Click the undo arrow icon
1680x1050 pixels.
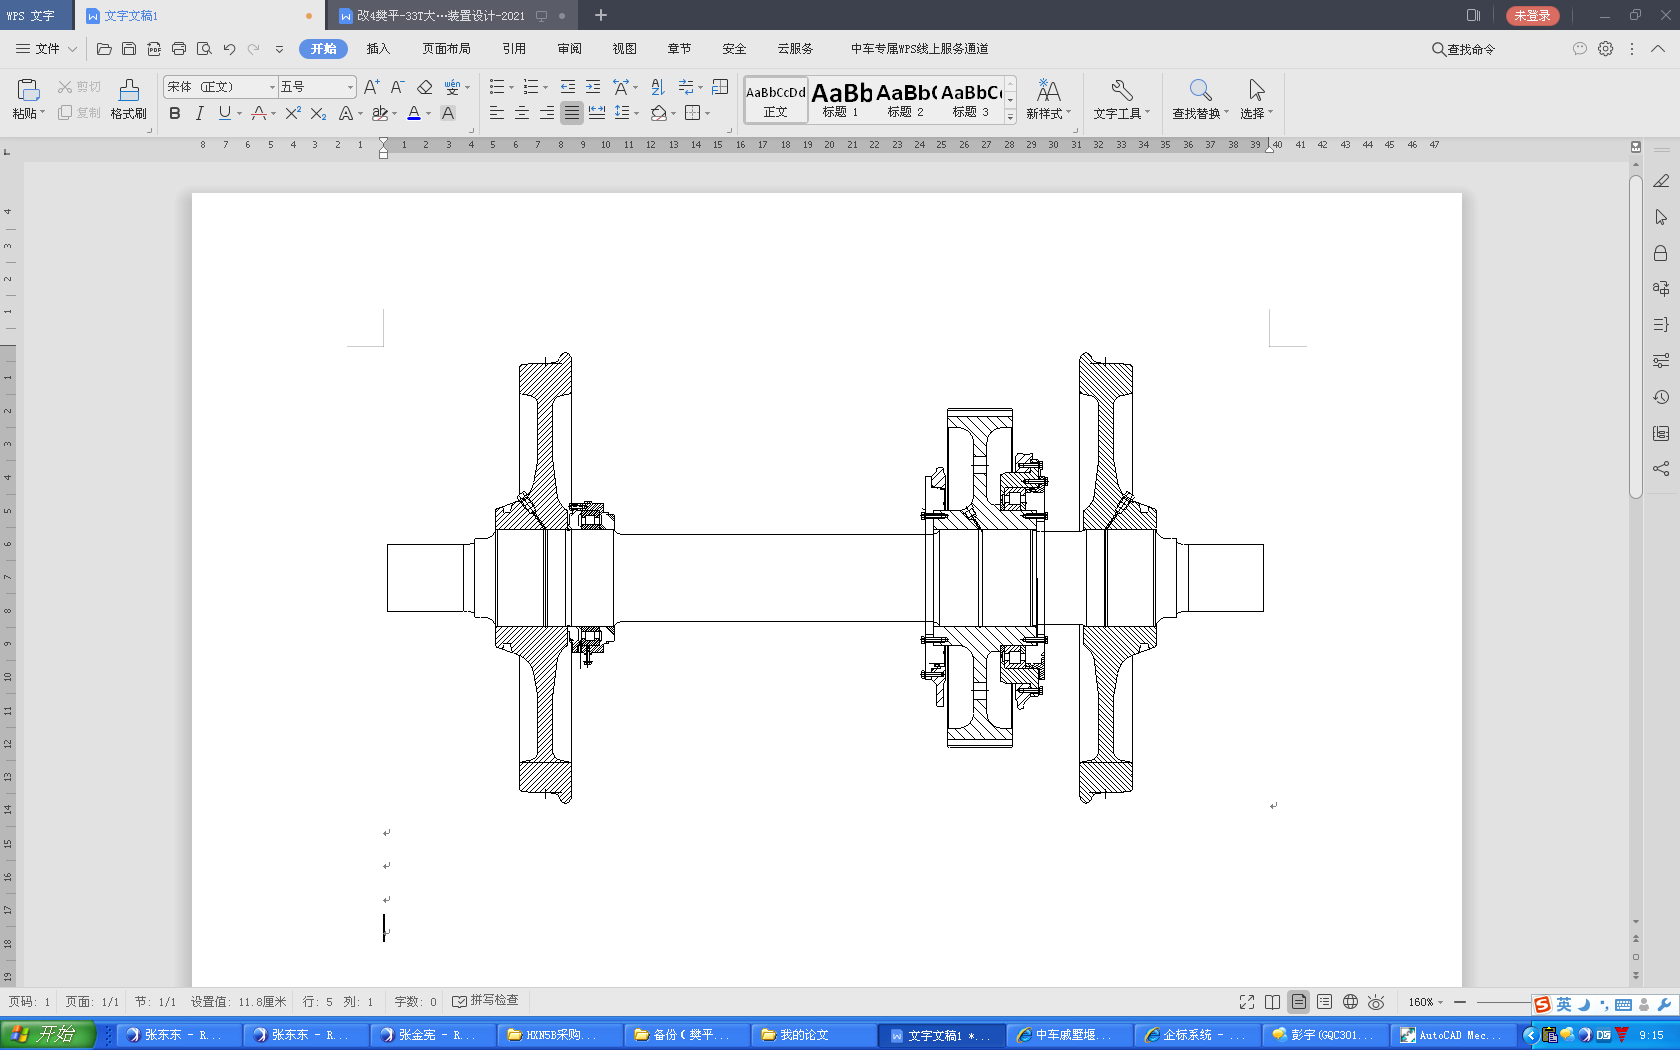click(x=229, y=48)
